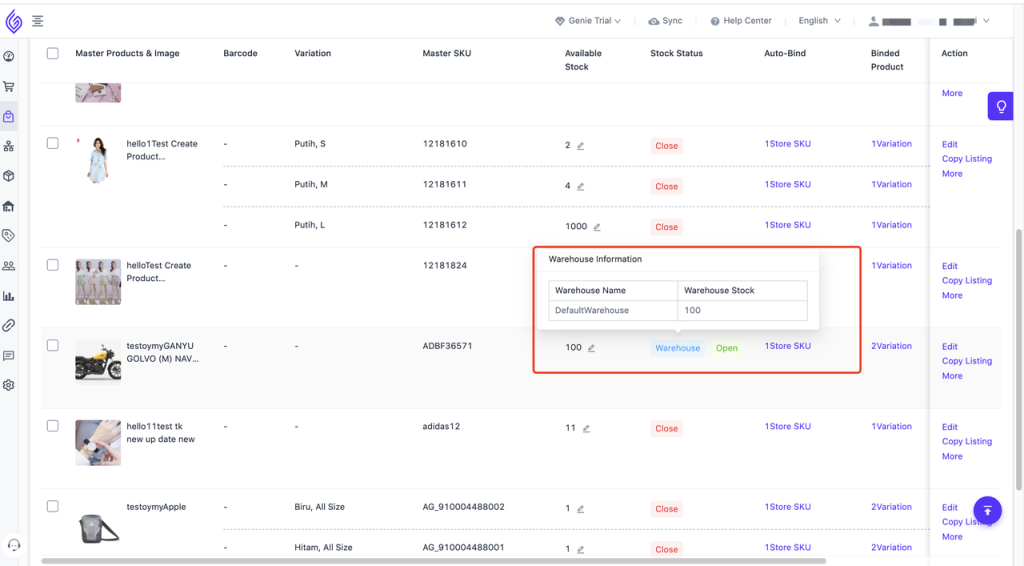The height and width of the screenshot is (566, 1024).
Task: Open the reports bar chart sidebar icon
Action: click(9, 296)
